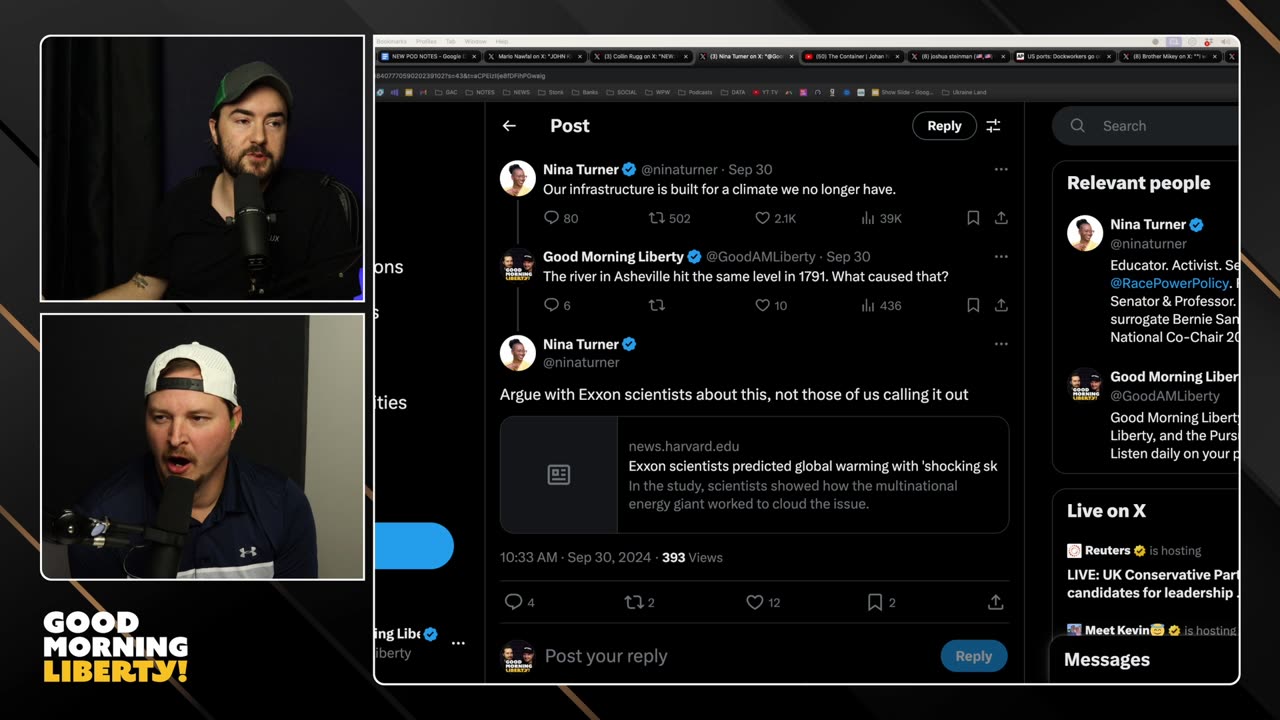Repost the main post with 2 reposts
Viewport: 1280px width, 720px height.
tap(639, 602)
